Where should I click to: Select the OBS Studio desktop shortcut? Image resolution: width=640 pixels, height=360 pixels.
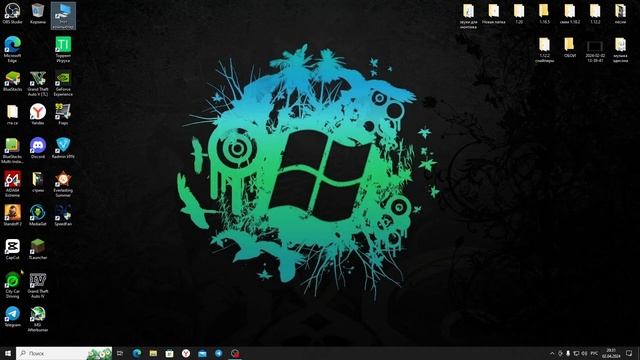(x=12, y=13)
